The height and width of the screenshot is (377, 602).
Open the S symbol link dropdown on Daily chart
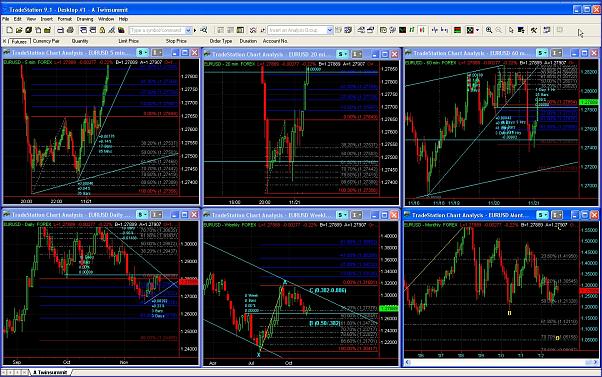(143, 215)
